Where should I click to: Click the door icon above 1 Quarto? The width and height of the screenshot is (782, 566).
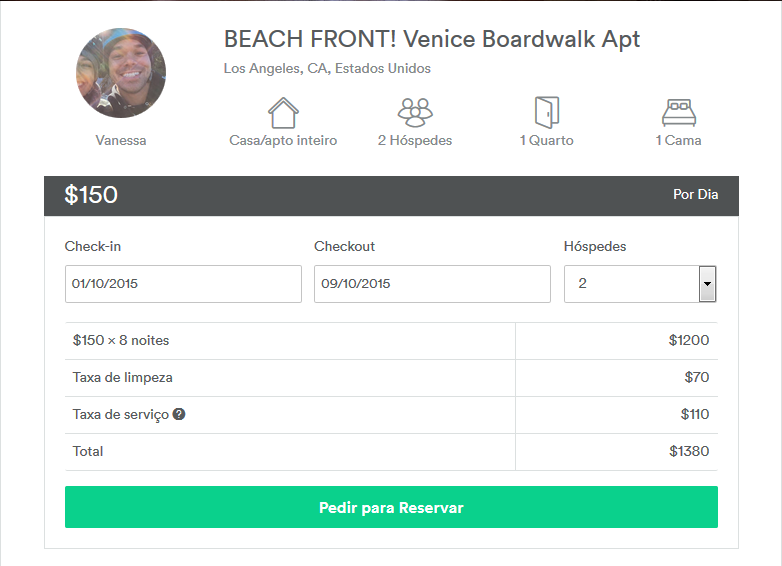[546, 112]
